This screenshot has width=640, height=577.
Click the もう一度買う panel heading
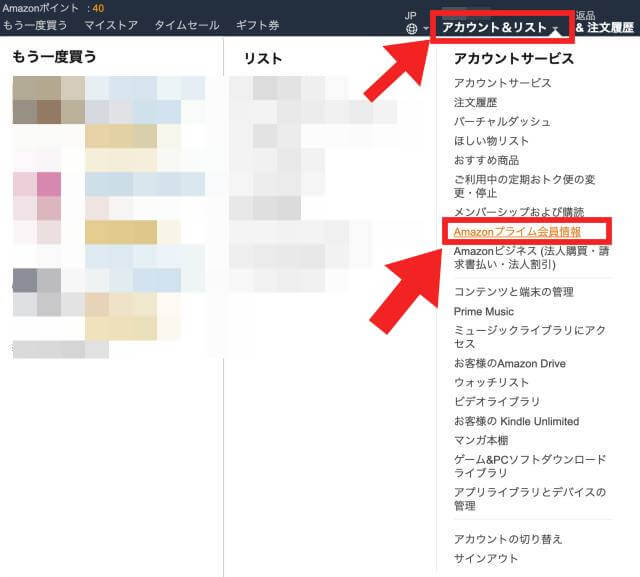(54, 57)
